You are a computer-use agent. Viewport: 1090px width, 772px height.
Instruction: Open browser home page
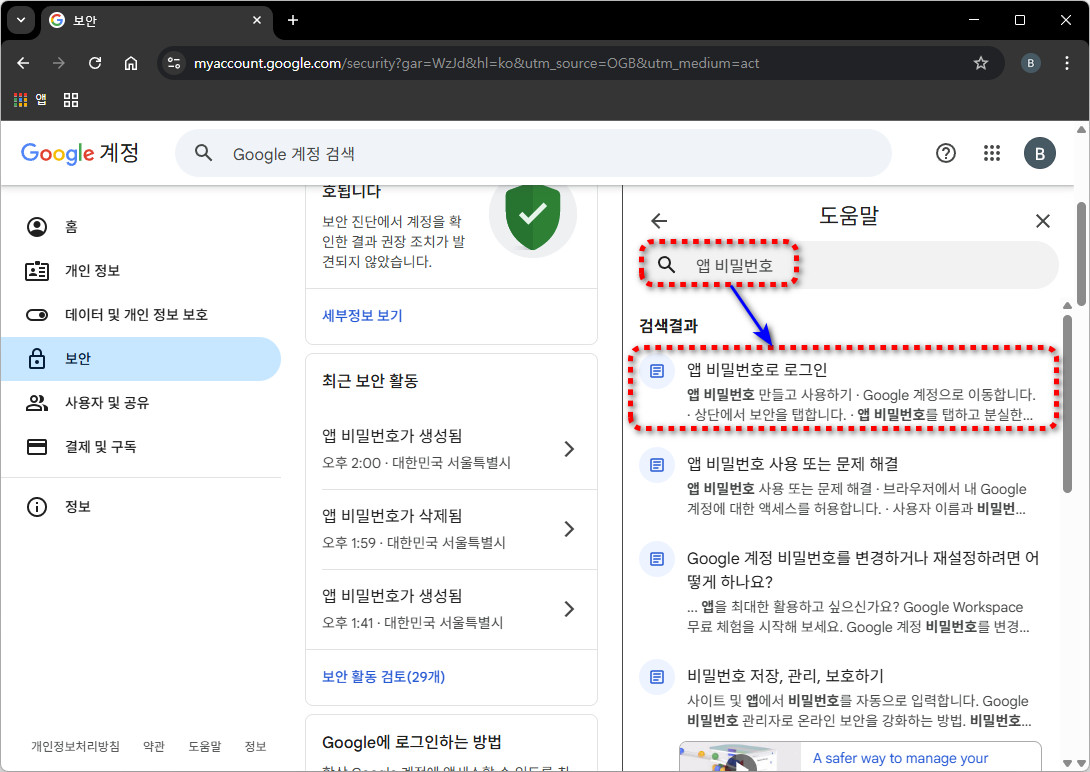[131, 63]
